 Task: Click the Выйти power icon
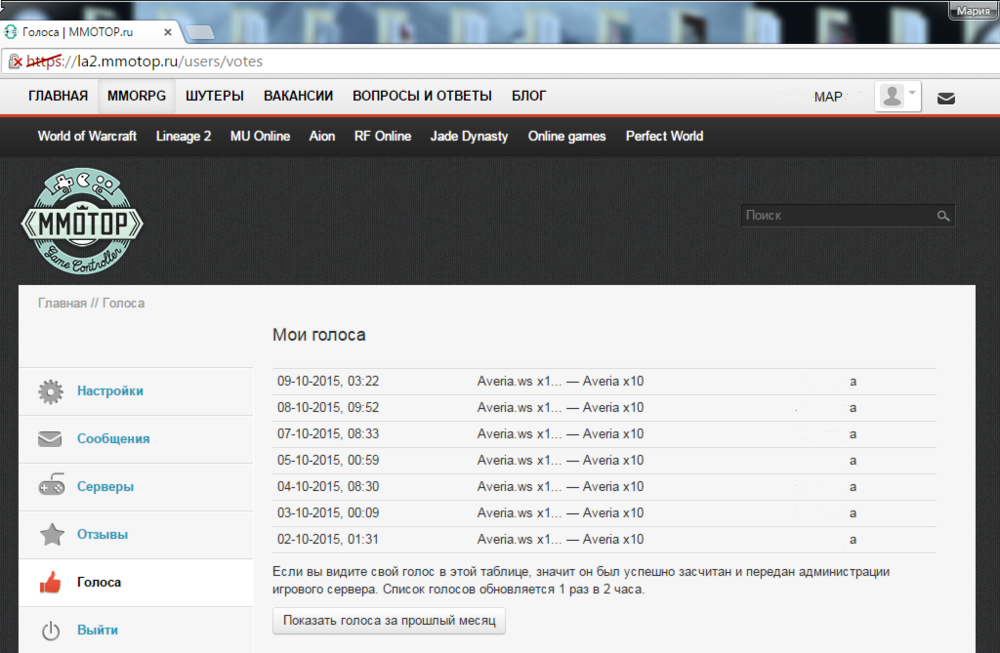pos(49,629)
